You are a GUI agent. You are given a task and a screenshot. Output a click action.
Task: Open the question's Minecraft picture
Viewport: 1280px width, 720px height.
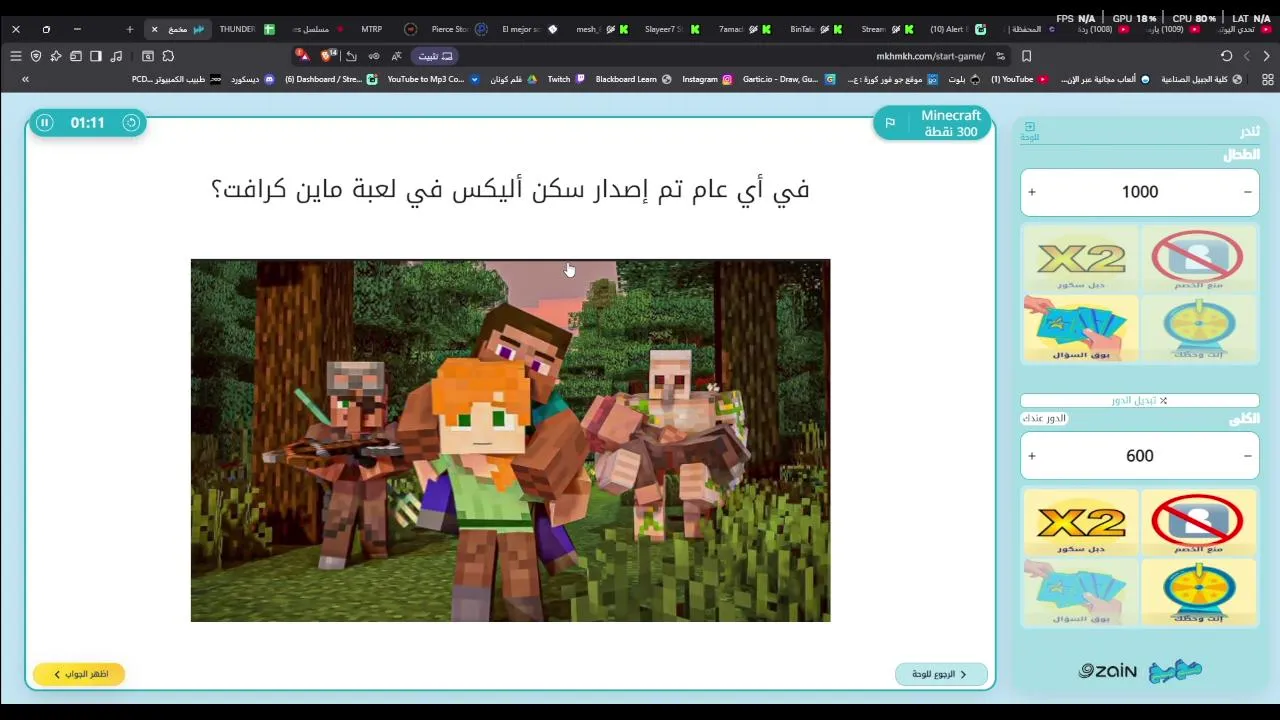(x=510, y=441)
